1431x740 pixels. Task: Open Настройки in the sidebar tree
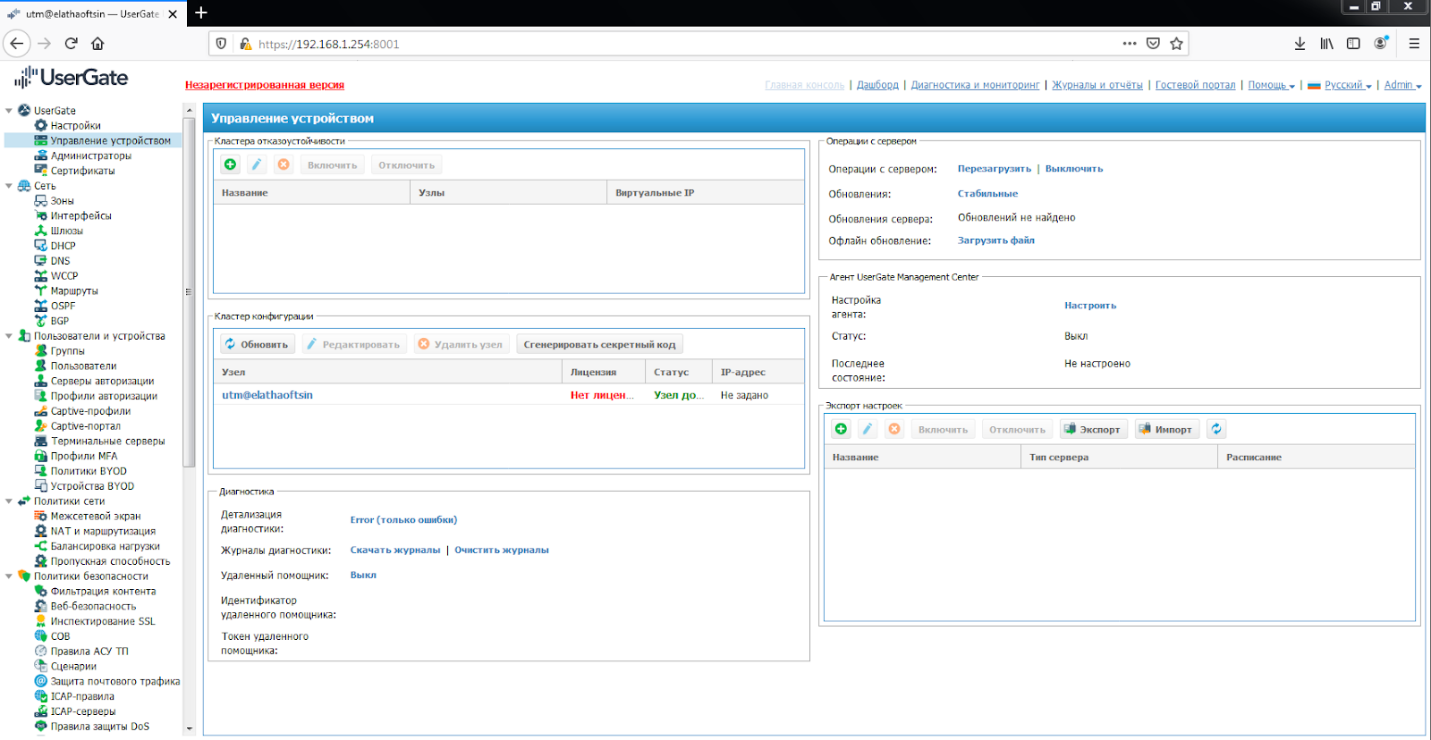point(76,126)
